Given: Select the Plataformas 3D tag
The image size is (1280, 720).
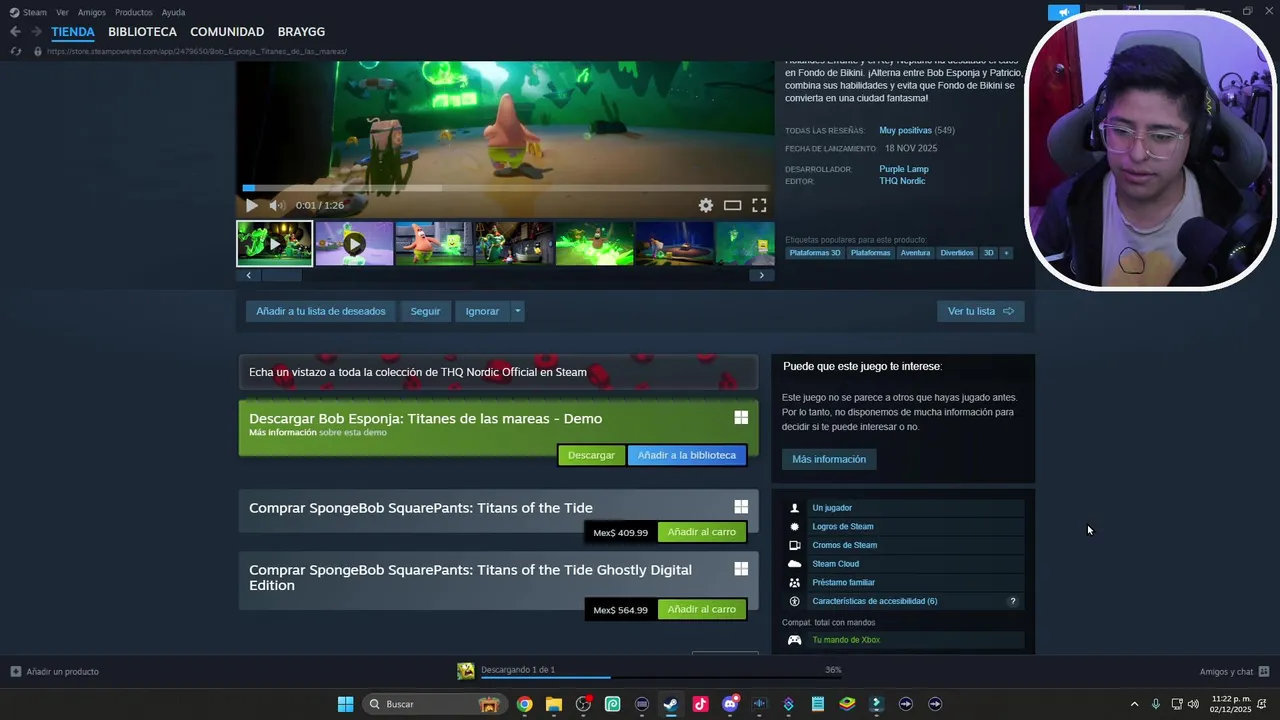Looking at the screenshot, I should click(815, 253).
